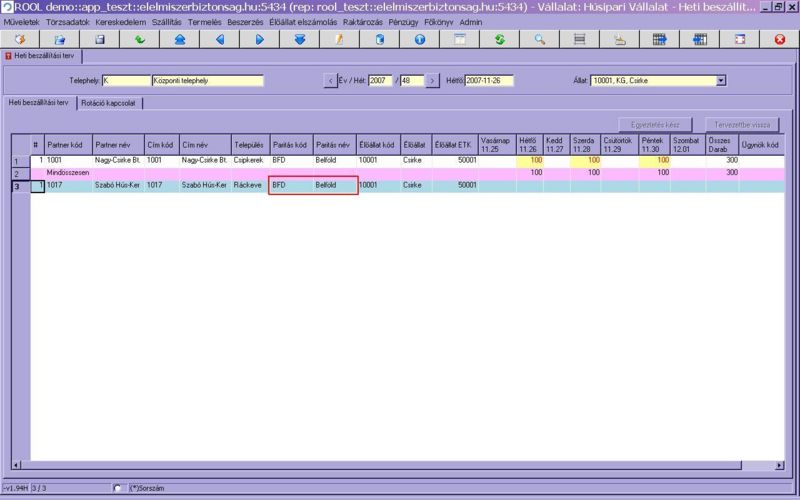Click the blue right arrow next record icon

(x=260, y=40)
